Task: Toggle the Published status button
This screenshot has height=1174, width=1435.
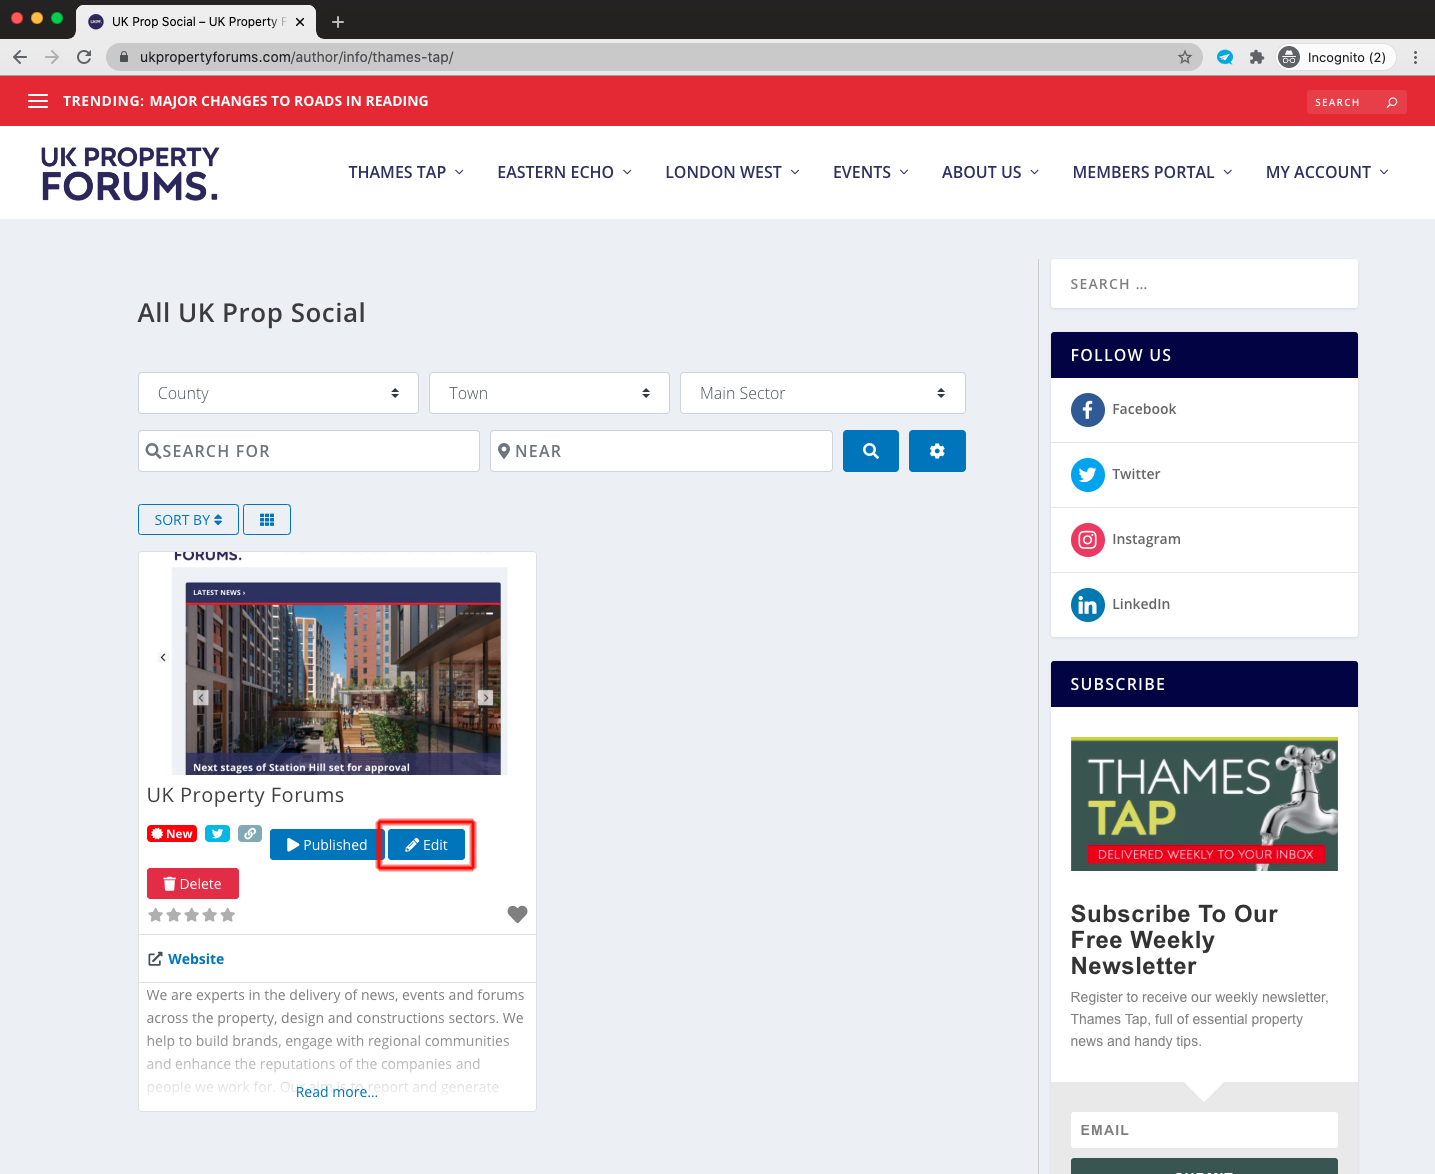Action: (326, 845)
